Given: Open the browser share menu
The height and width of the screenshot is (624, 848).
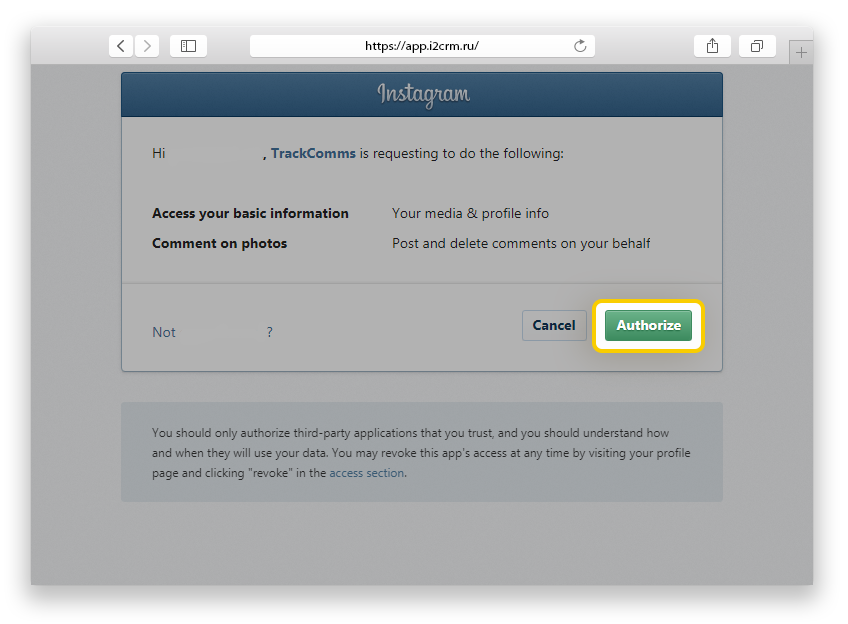Looking at the screenshot, I should point(712,46).
